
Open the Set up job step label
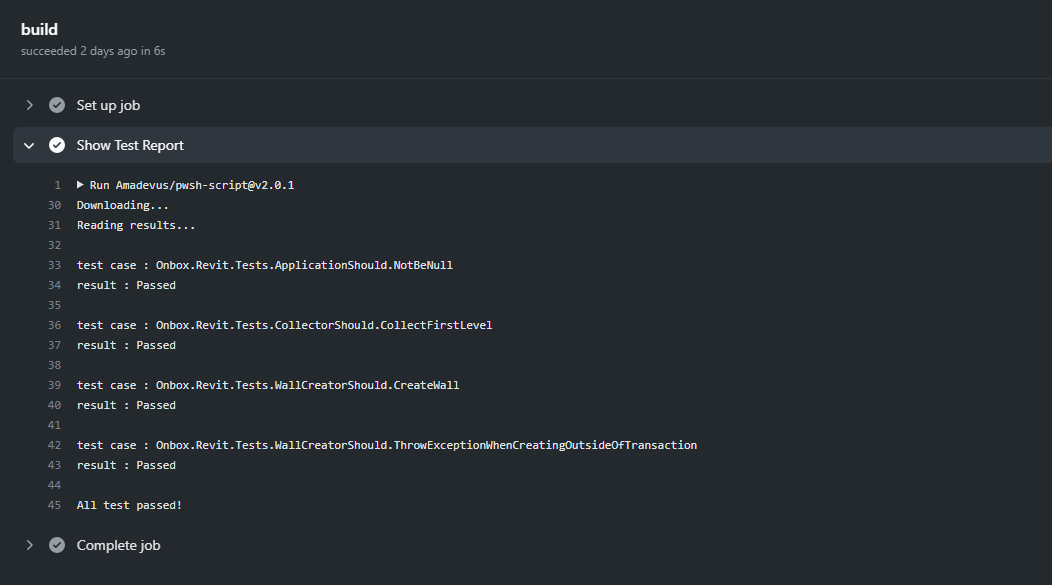click(x=108, y=105)
